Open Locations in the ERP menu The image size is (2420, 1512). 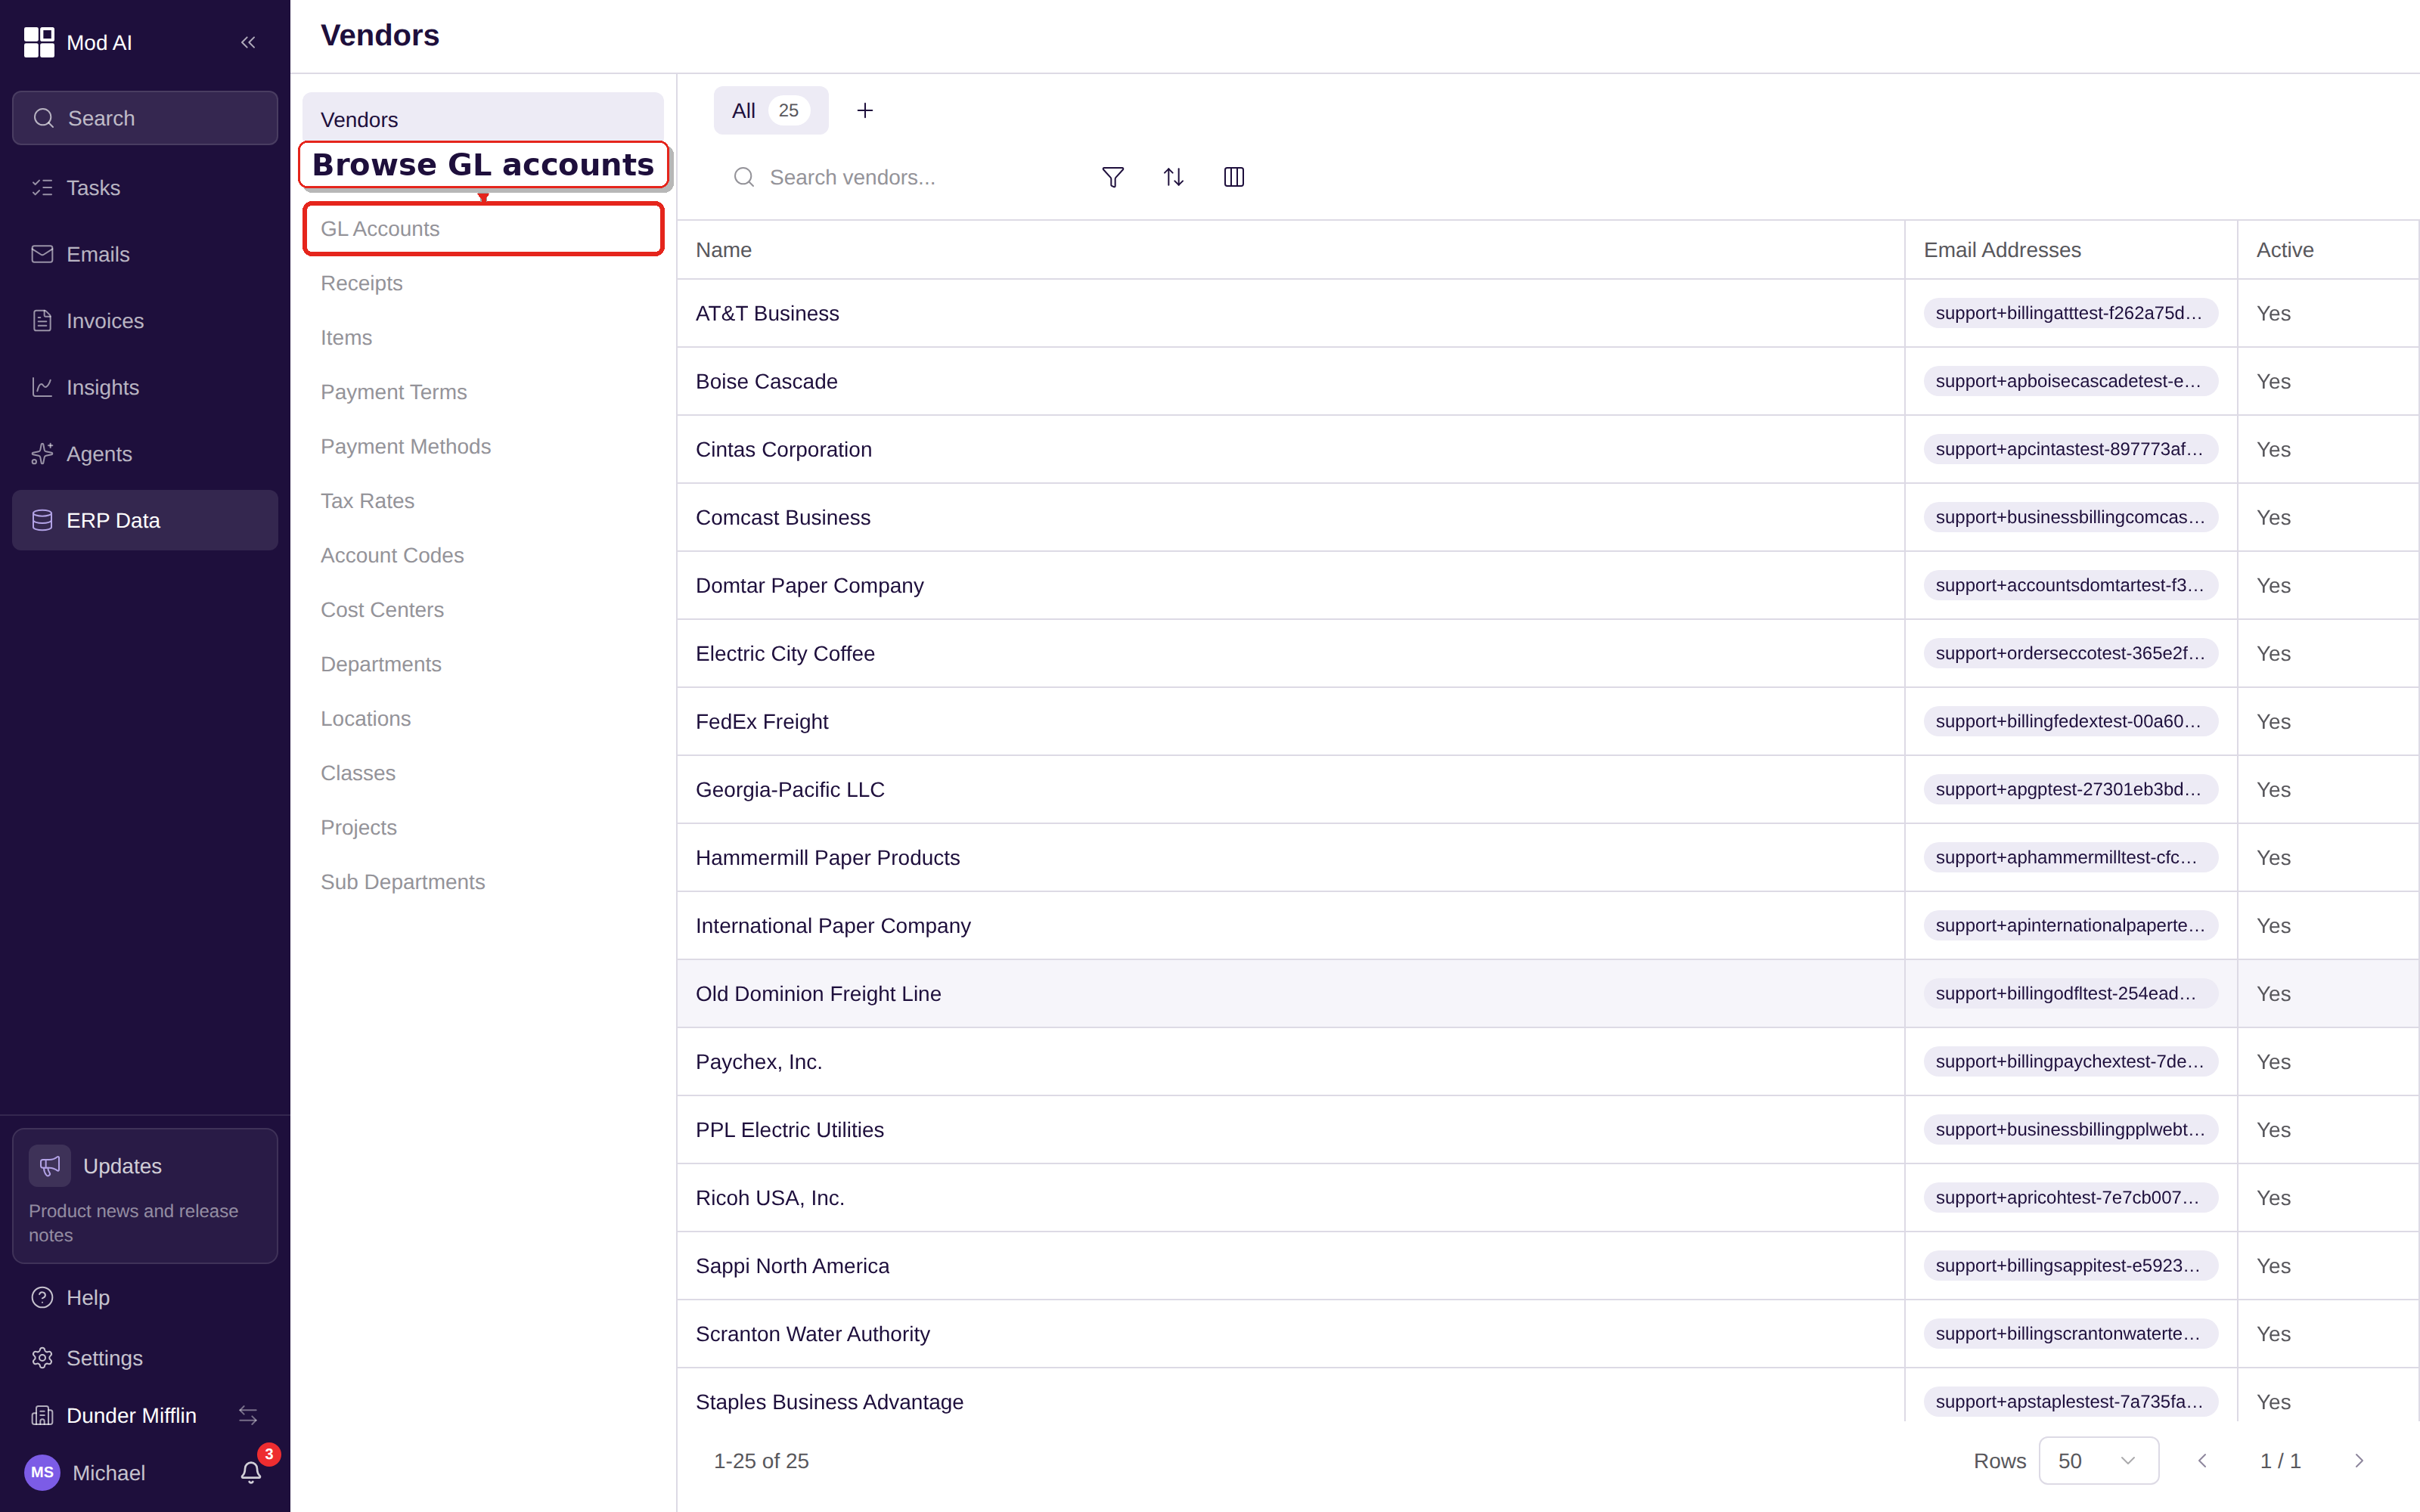point(483,719)
